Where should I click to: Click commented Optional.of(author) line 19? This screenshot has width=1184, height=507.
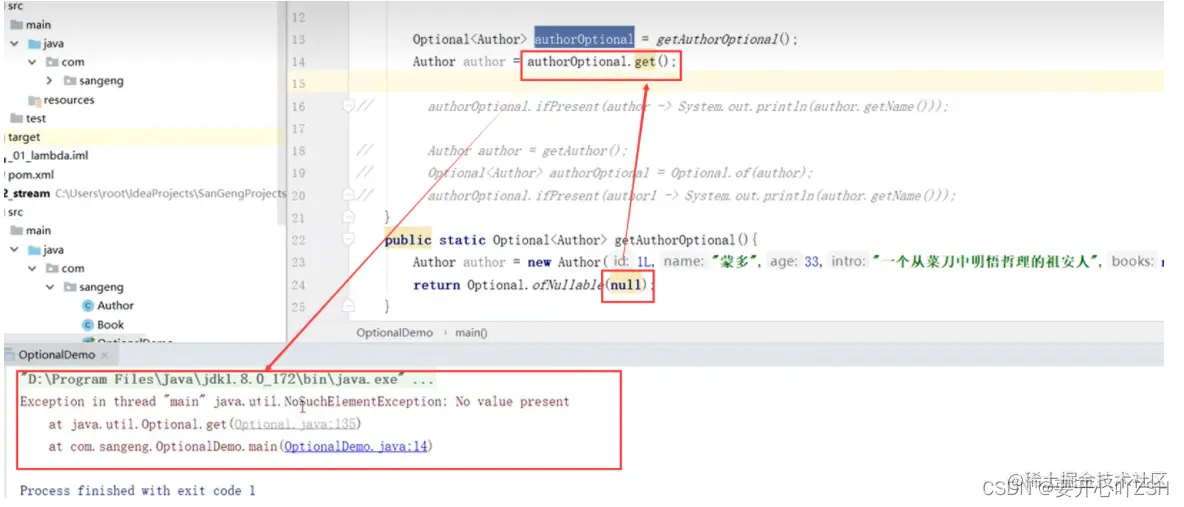(621, 173)
